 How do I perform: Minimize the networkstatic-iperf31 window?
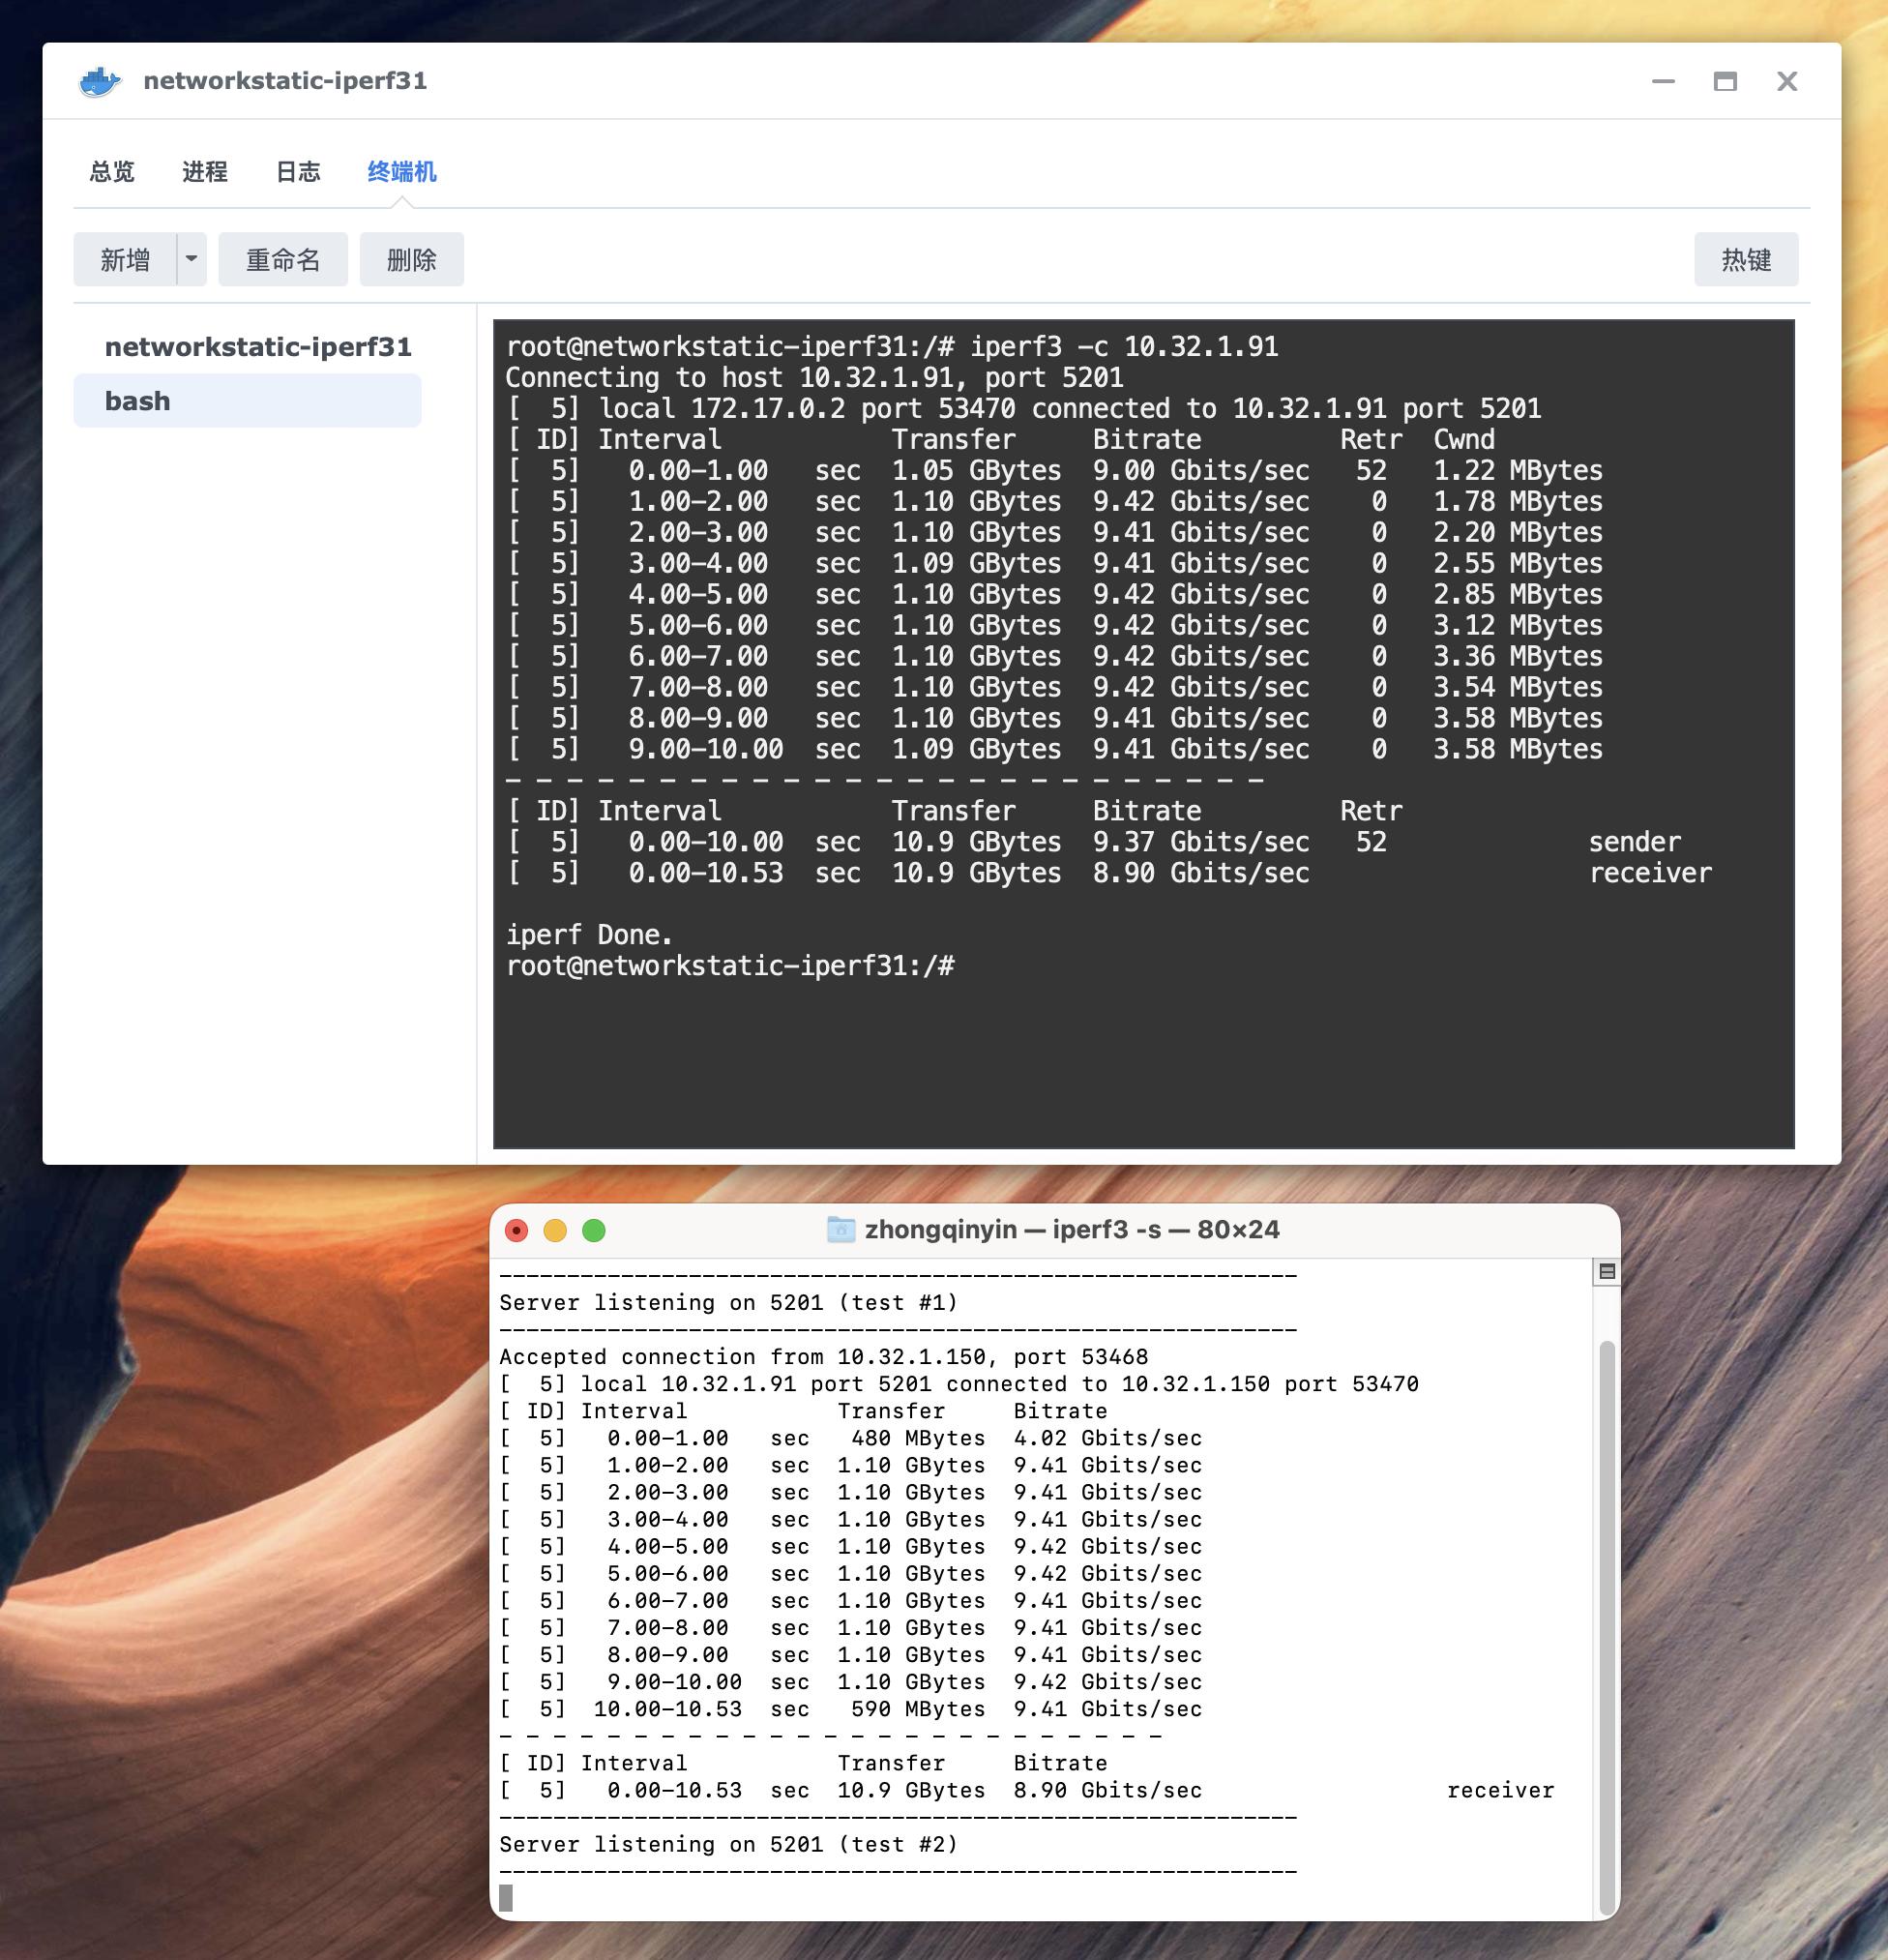point(1663,81)
